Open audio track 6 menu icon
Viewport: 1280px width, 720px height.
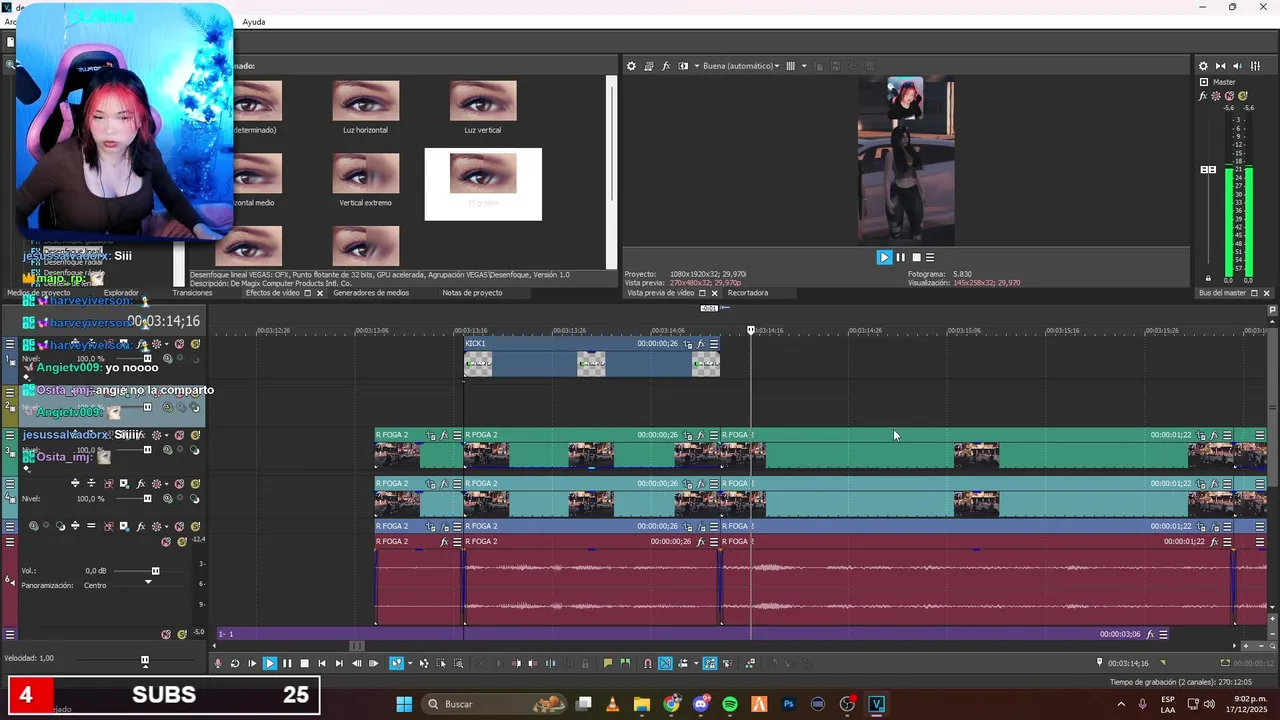pyautogui.click(x=10, y=541)
